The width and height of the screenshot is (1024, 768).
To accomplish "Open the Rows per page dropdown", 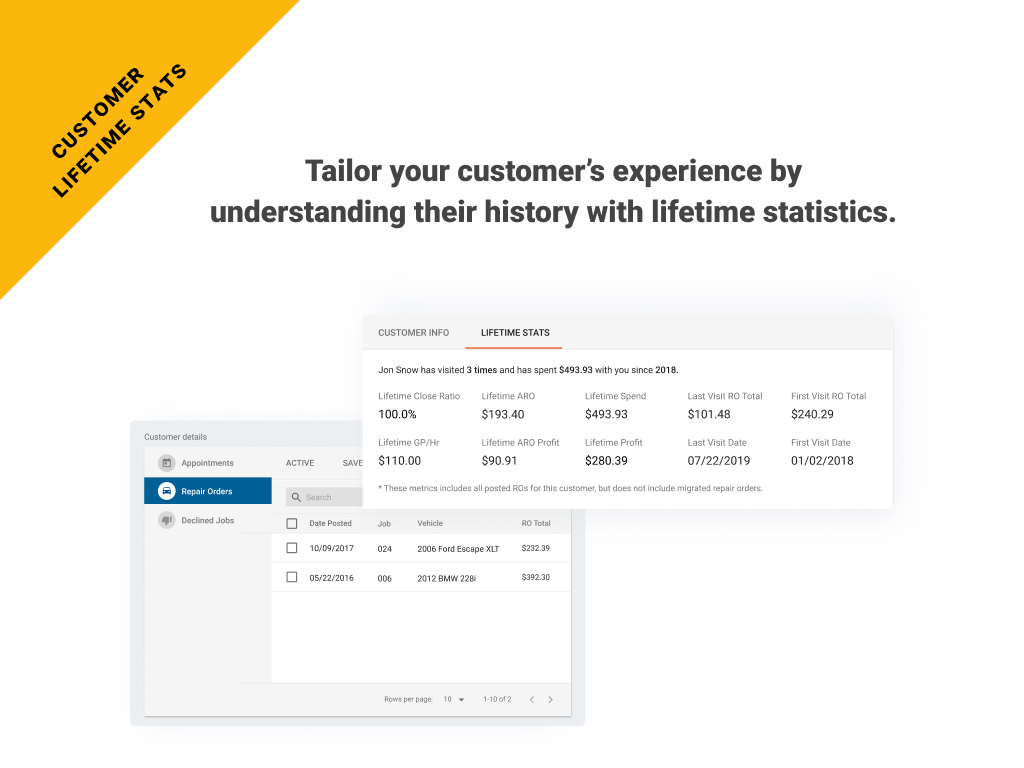I will click(453, 699).
